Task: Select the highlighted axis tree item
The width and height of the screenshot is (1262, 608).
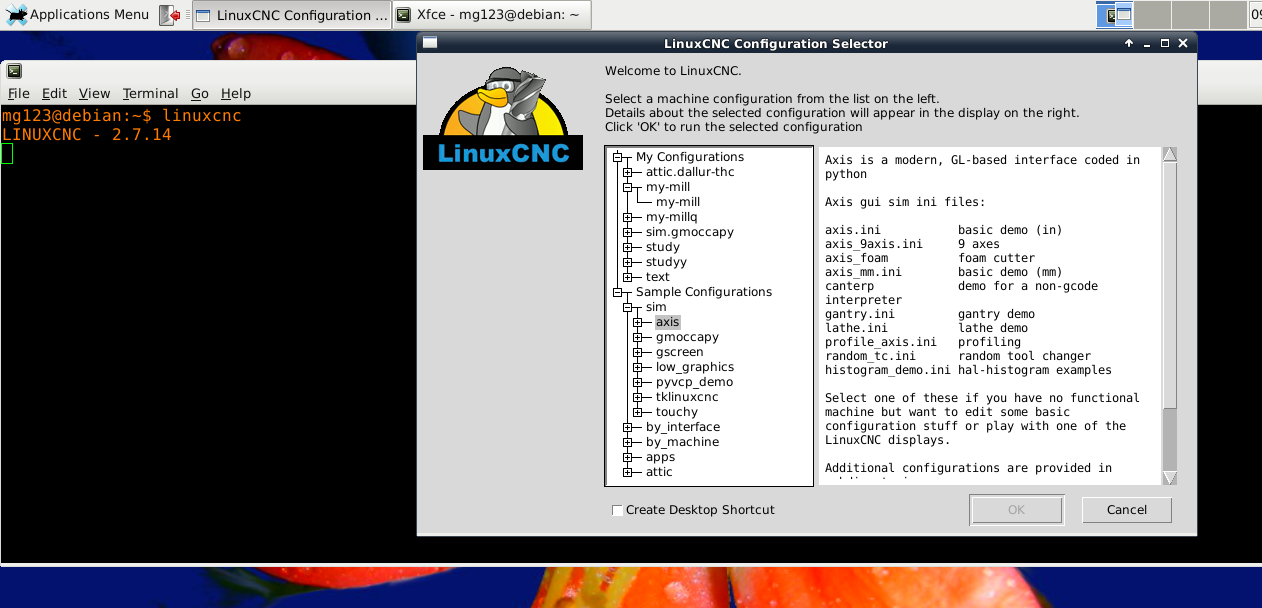Action: [668, 322]
